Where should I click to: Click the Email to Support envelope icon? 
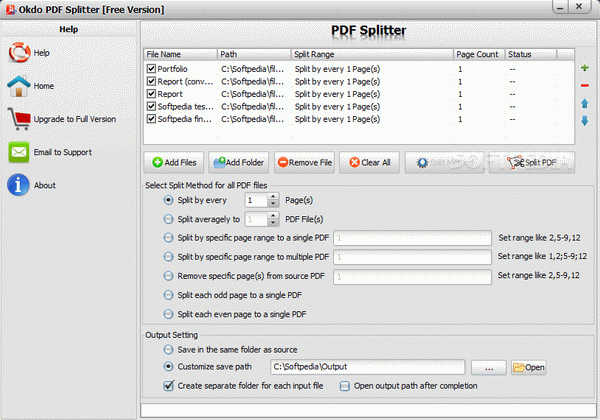click(19, 152)
